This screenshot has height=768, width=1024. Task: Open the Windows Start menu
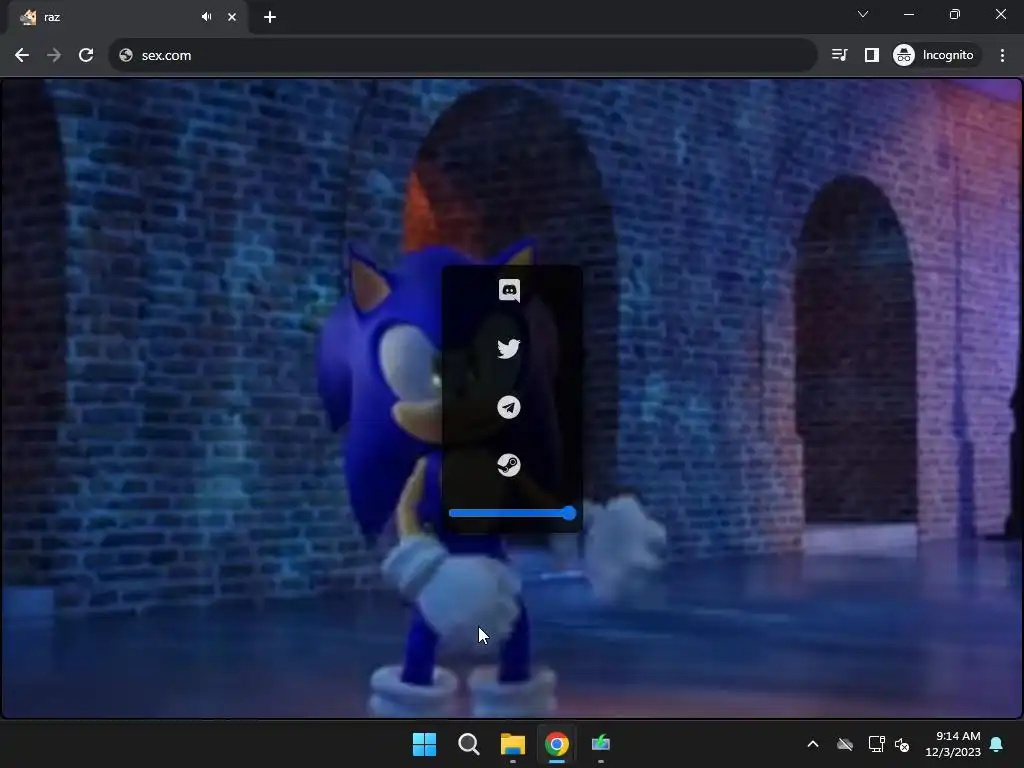[x=424, y=744]
